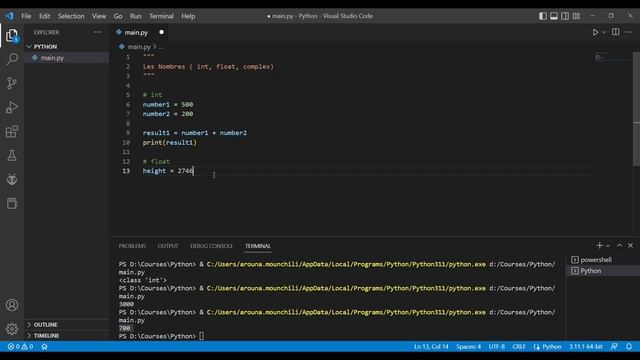The height and width of the screenshot is (360, 640).
Task: Click the VS Code logo icon
Action: point(9,16)
